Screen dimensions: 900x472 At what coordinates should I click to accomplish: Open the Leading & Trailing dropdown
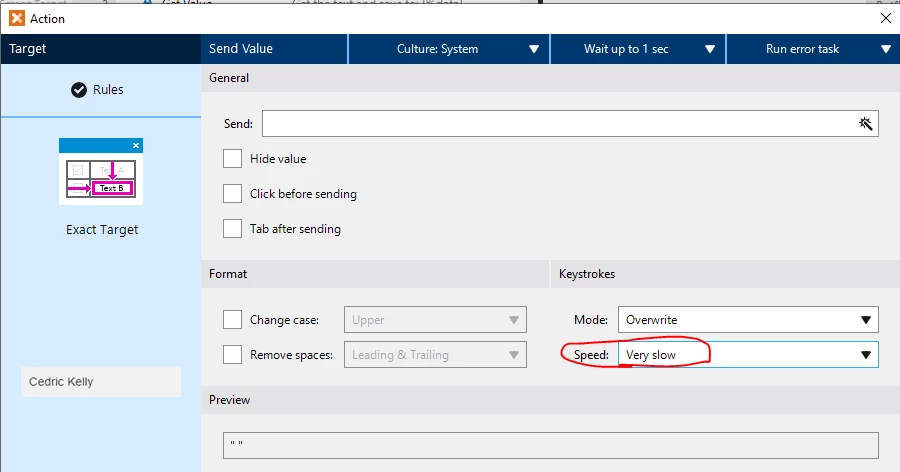click(435, 355)
